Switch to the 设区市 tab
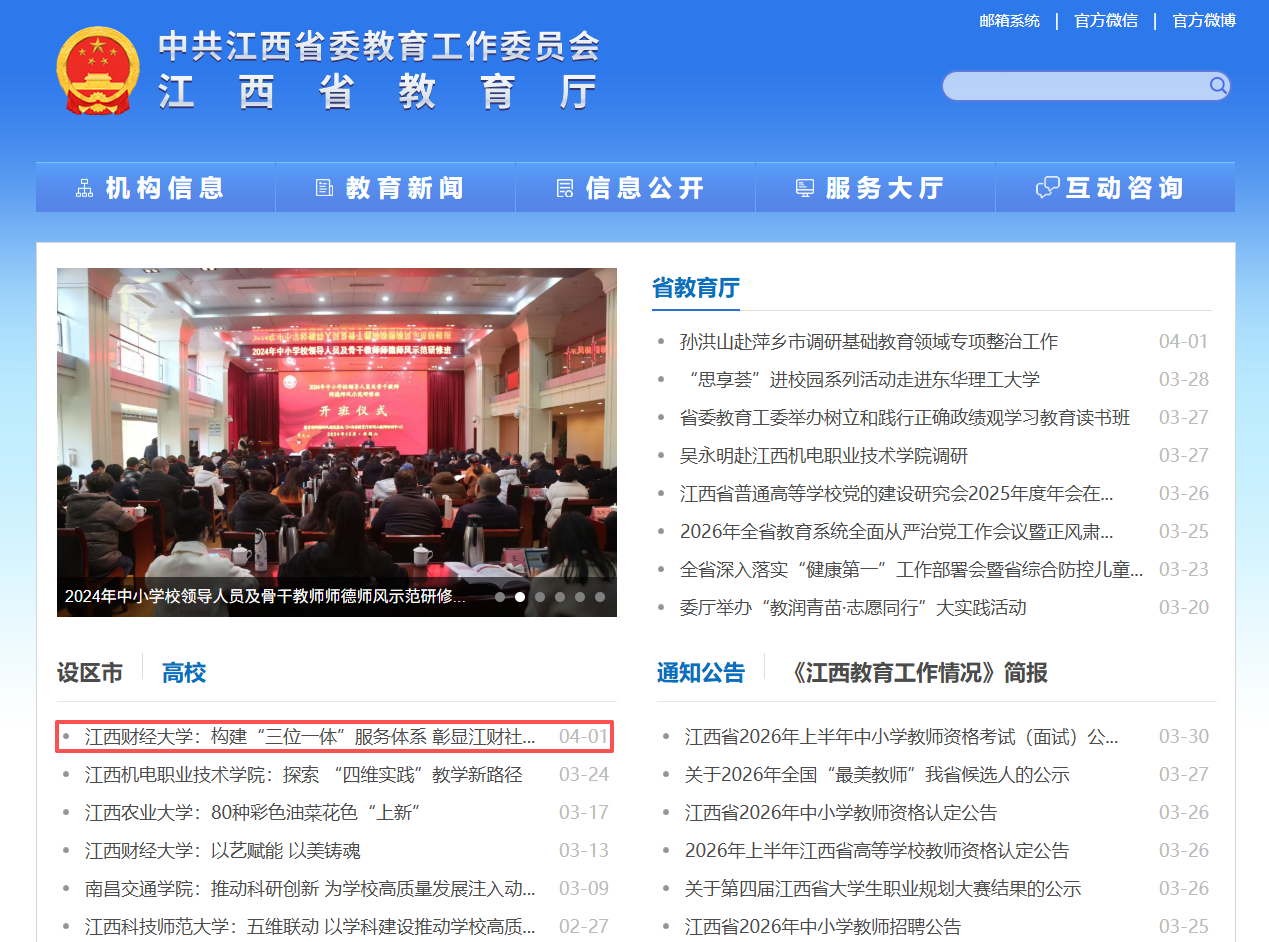This screenshot has width=1269, height=942. coord(90,673)
